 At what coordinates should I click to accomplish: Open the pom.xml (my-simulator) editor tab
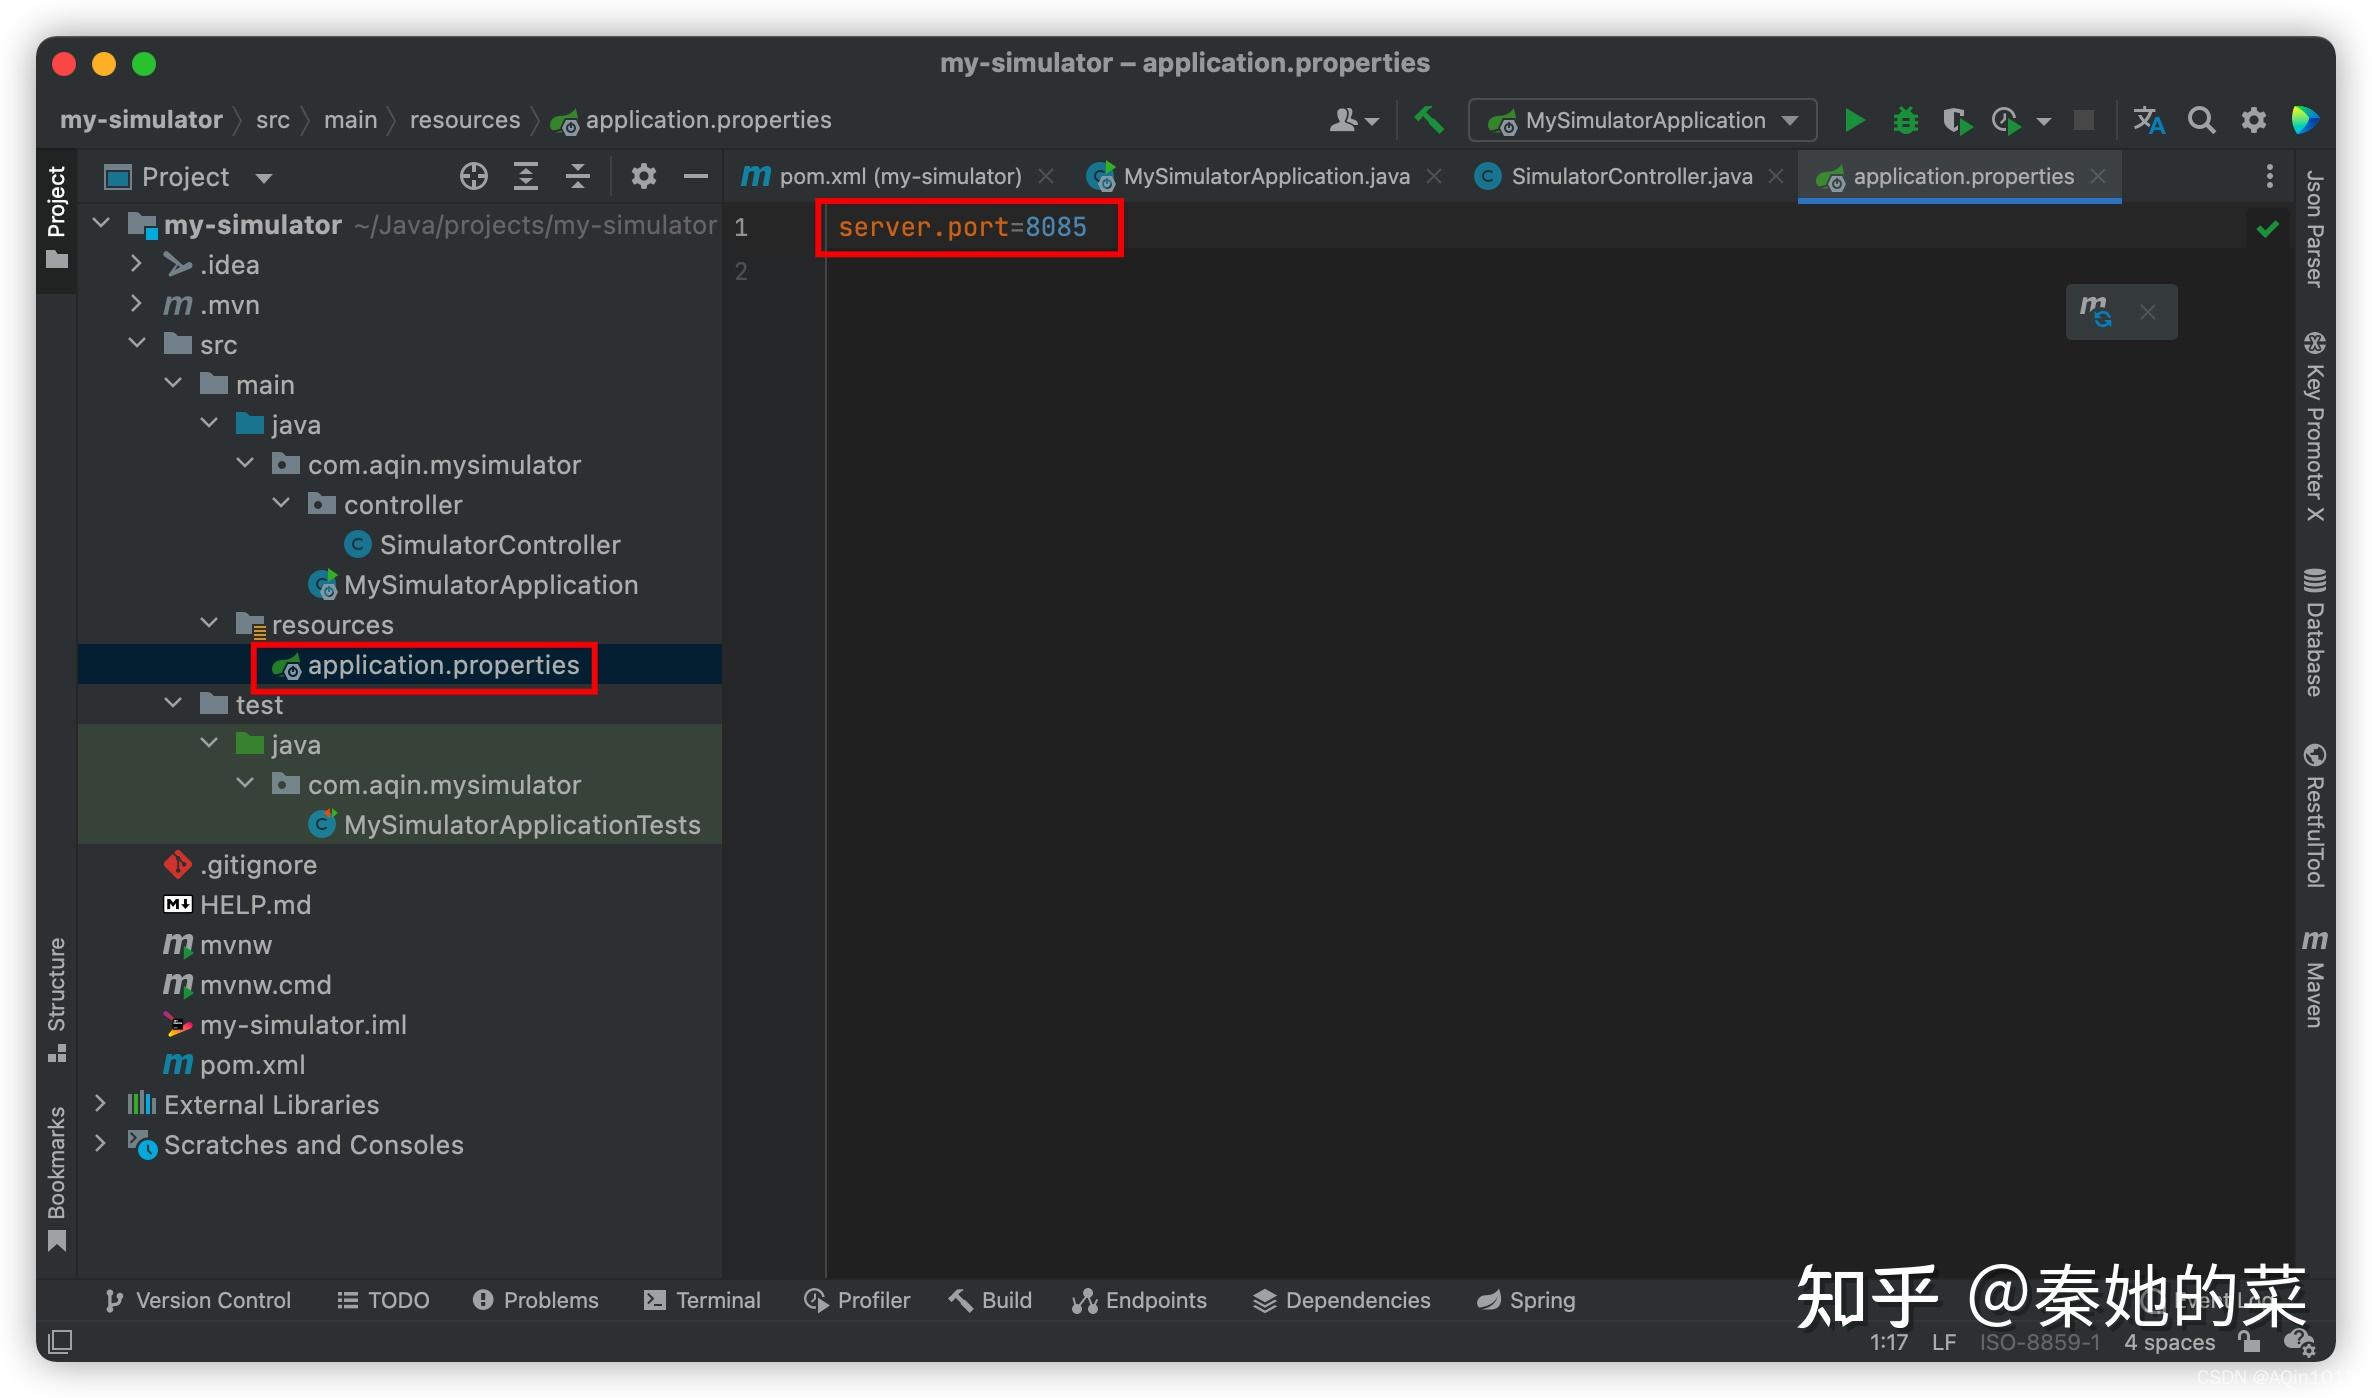pos(898,177)
